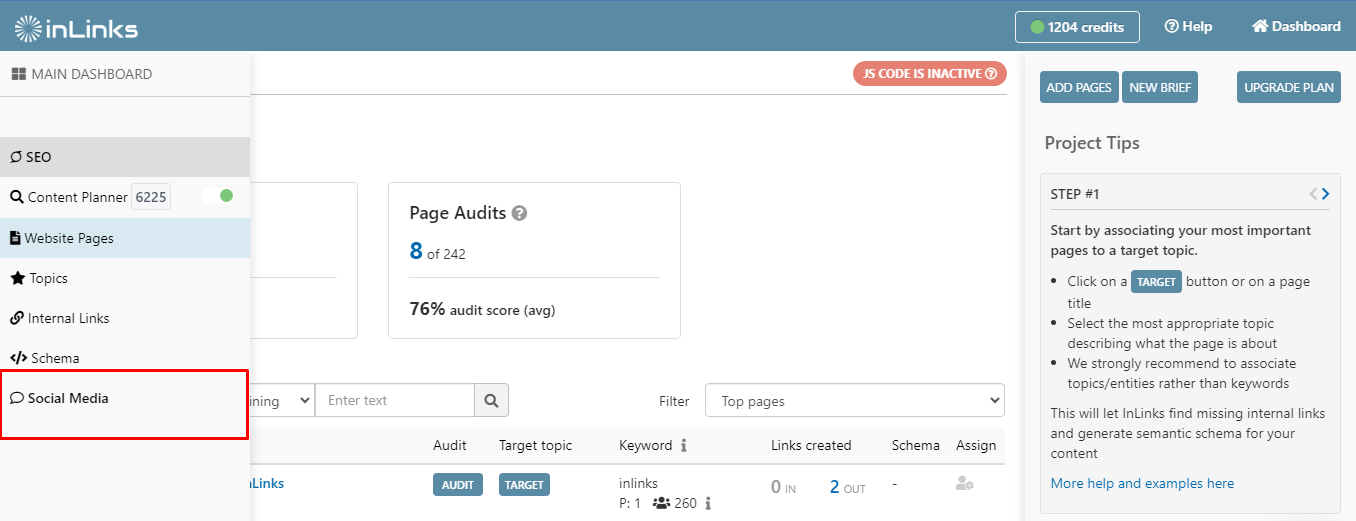Click the Links created column header
Image resolution: width=1356 pixels, height=521 pixels.
[811, 445]
